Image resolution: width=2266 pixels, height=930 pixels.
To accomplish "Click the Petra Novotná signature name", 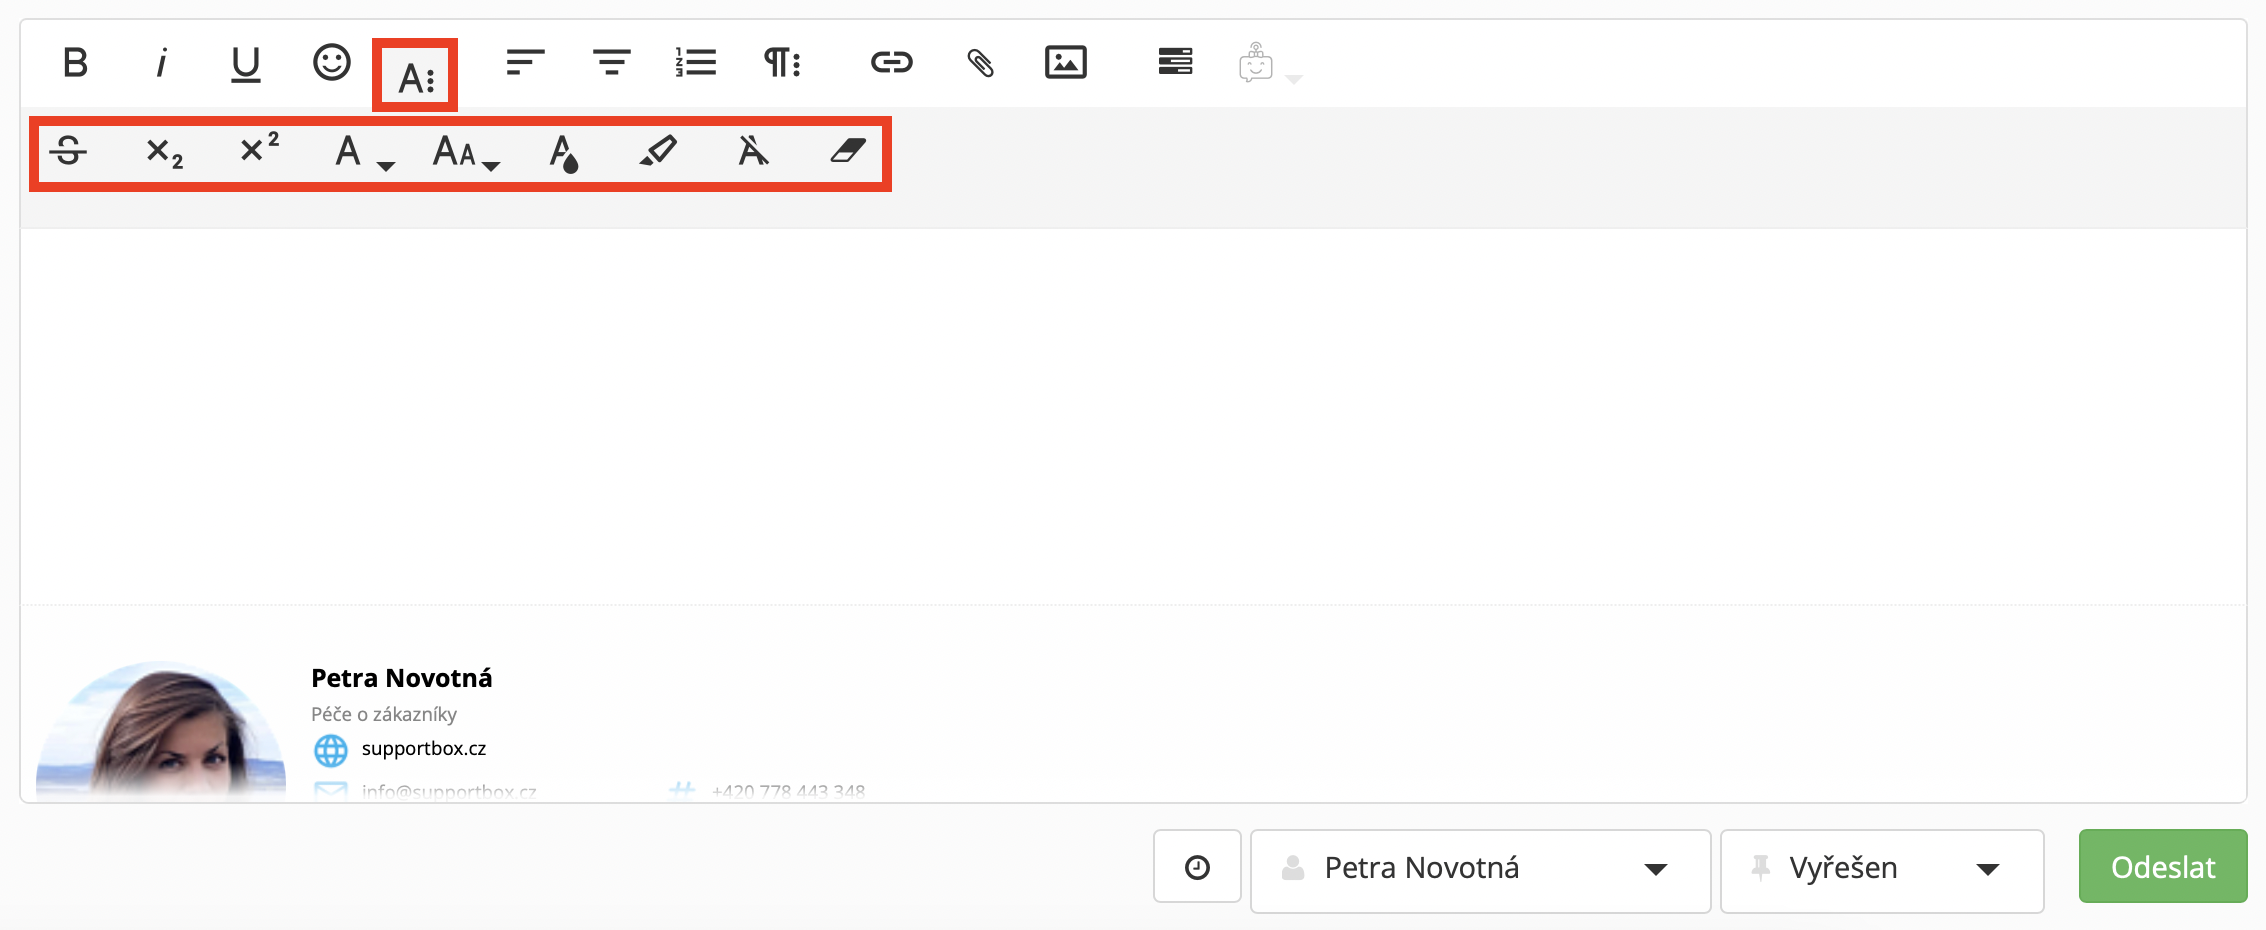I will [402, 679].
